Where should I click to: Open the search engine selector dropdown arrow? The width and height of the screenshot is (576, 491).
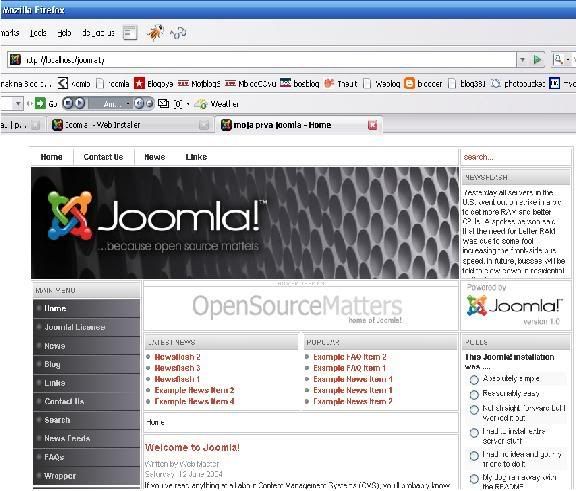568,59
